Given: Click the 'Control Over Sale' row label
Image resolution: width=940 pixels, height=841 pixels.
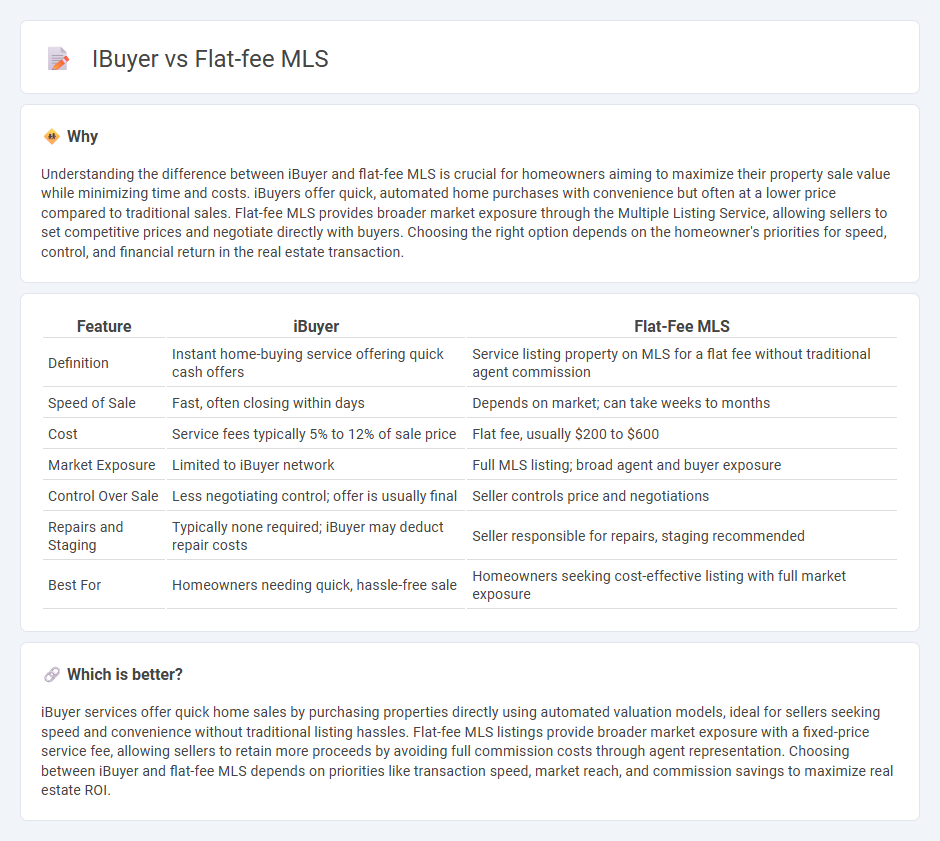Looking at the screenshot, I should point(103,496).
